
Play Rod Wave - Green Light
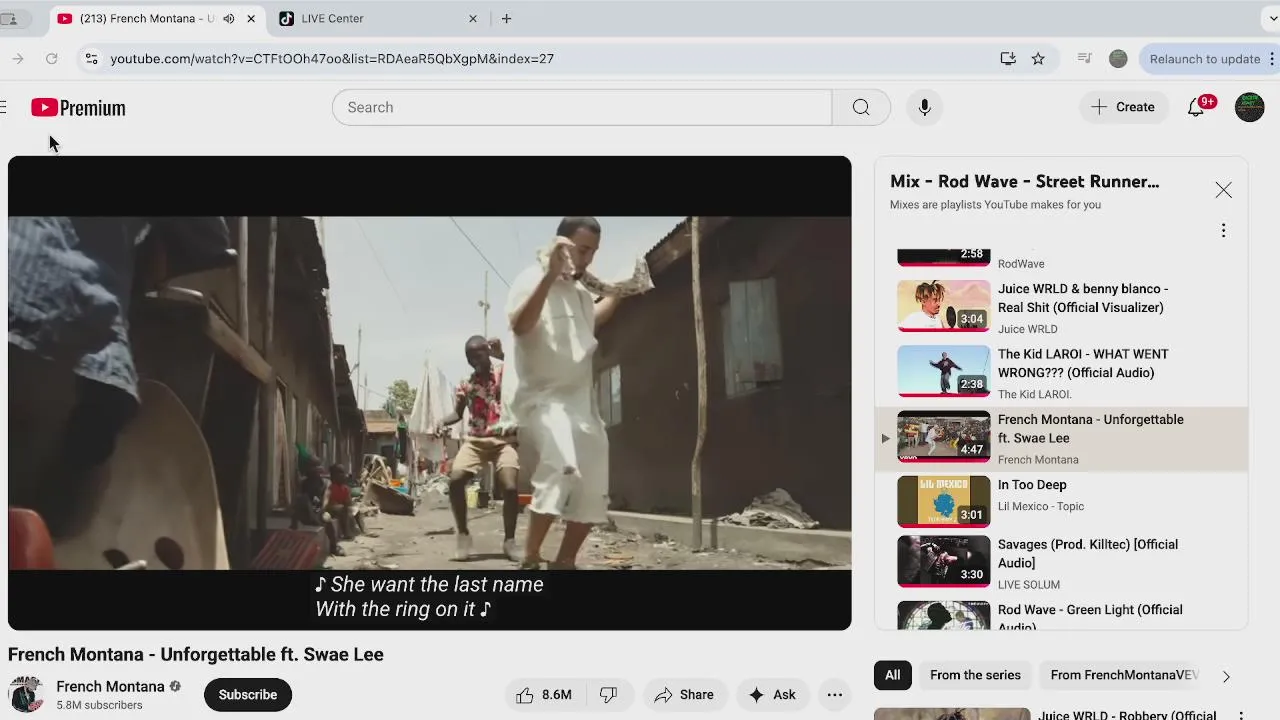click(1061, 616)
